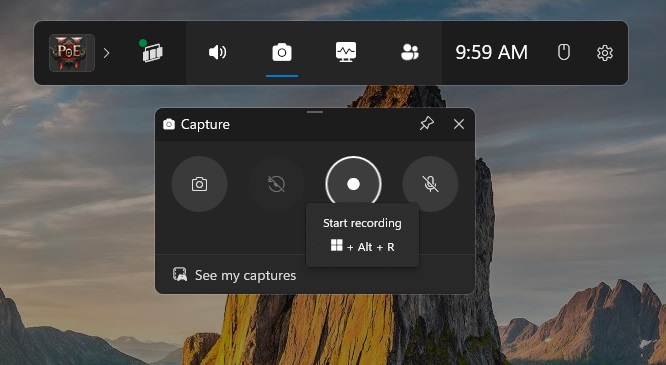Click the Capture title camera icon
The image size is (666, 365).
click(169, 124)
